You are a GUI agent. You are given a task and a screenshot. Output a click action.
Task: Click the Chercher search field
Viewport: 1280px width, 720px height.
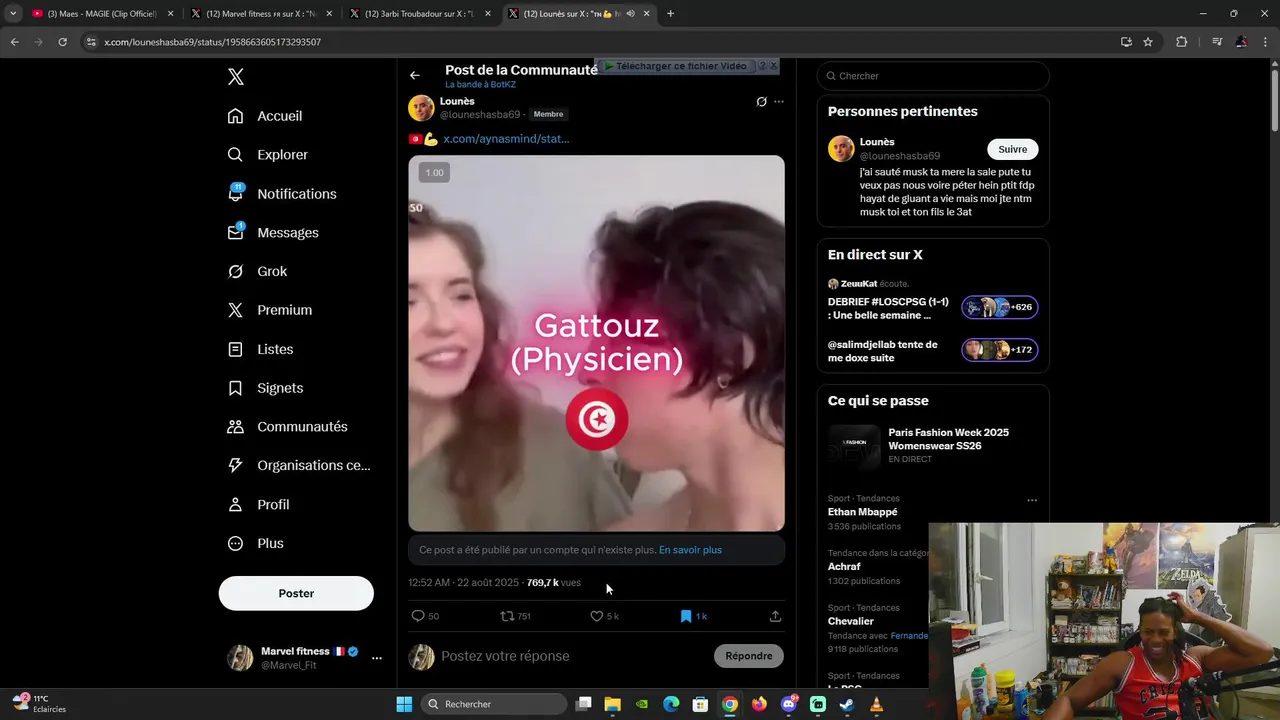[x=933, y=76]
